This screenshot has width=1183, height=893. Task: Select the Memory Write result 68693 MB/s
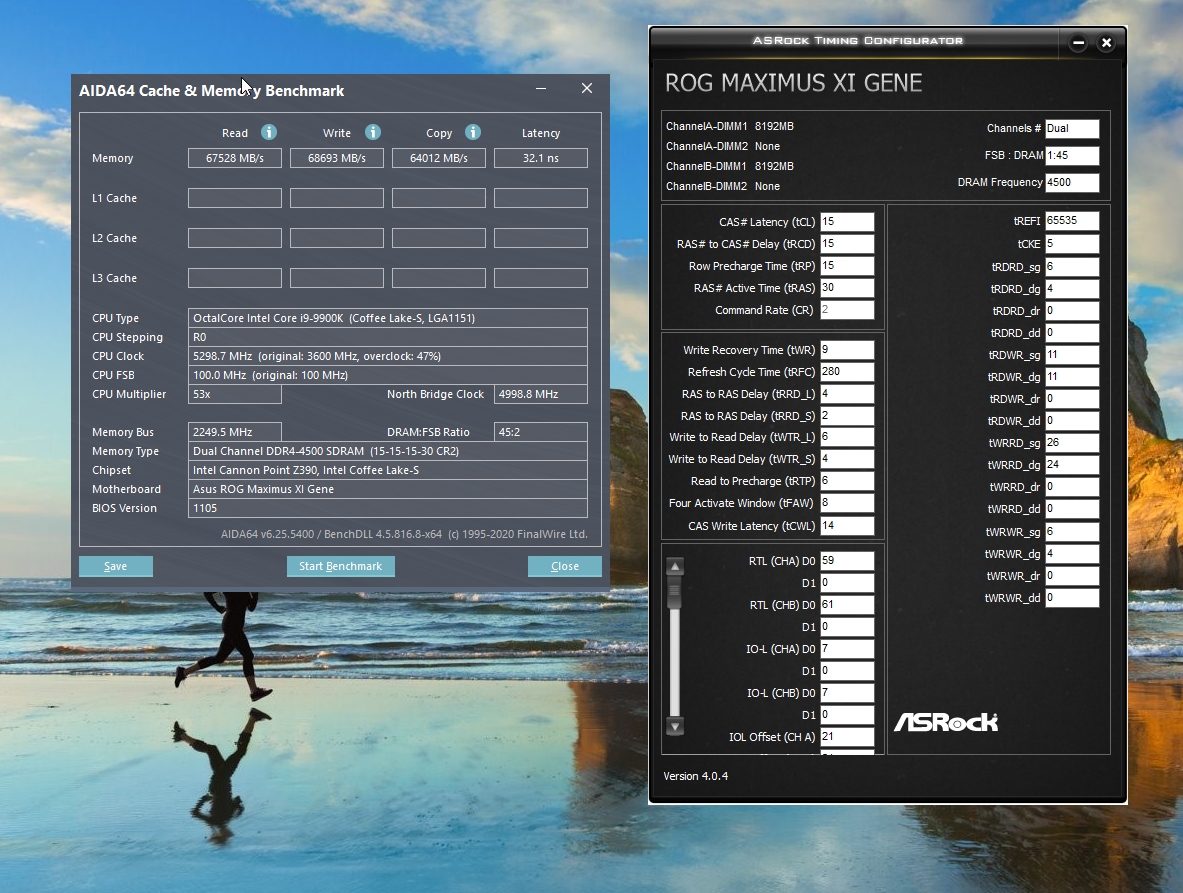point(336,158)
